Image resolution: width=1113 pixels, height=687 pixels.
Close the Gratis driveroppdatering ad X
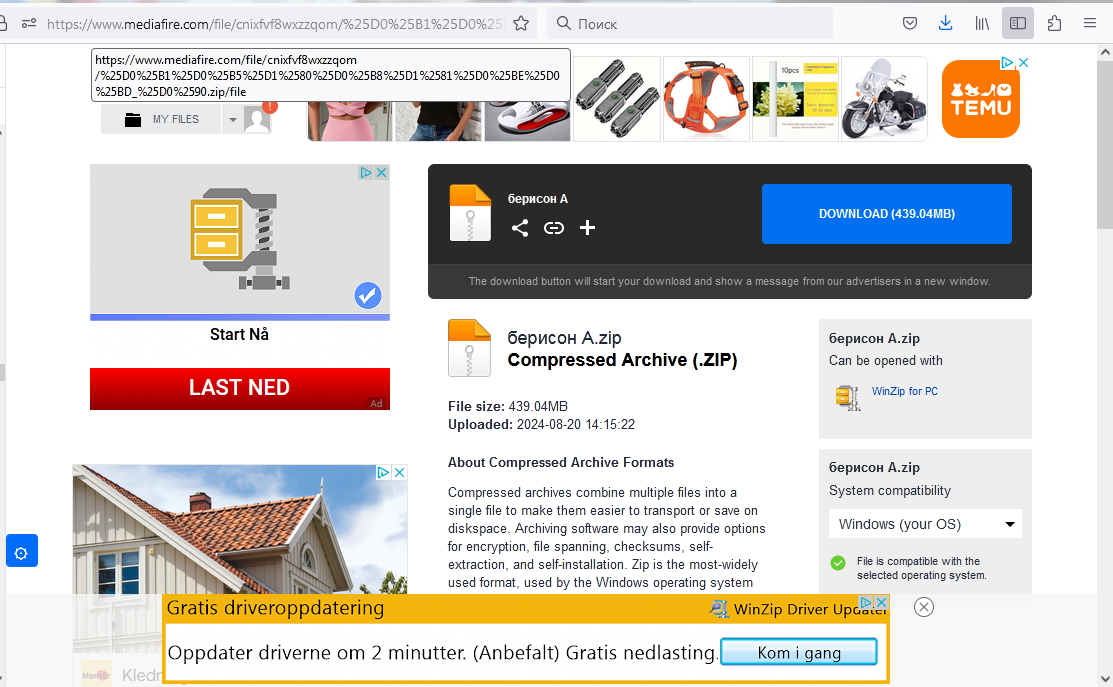[x=881, y=602]
